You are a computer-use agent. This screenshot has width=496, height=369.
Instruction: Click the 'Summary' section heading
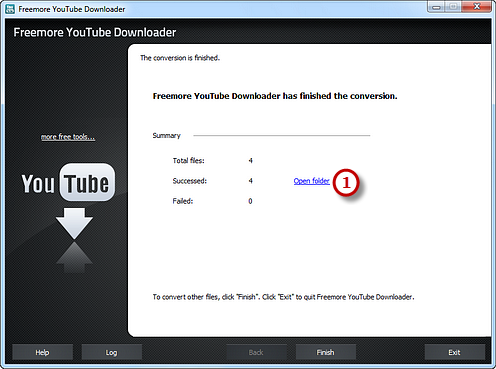tap(166, 136)
